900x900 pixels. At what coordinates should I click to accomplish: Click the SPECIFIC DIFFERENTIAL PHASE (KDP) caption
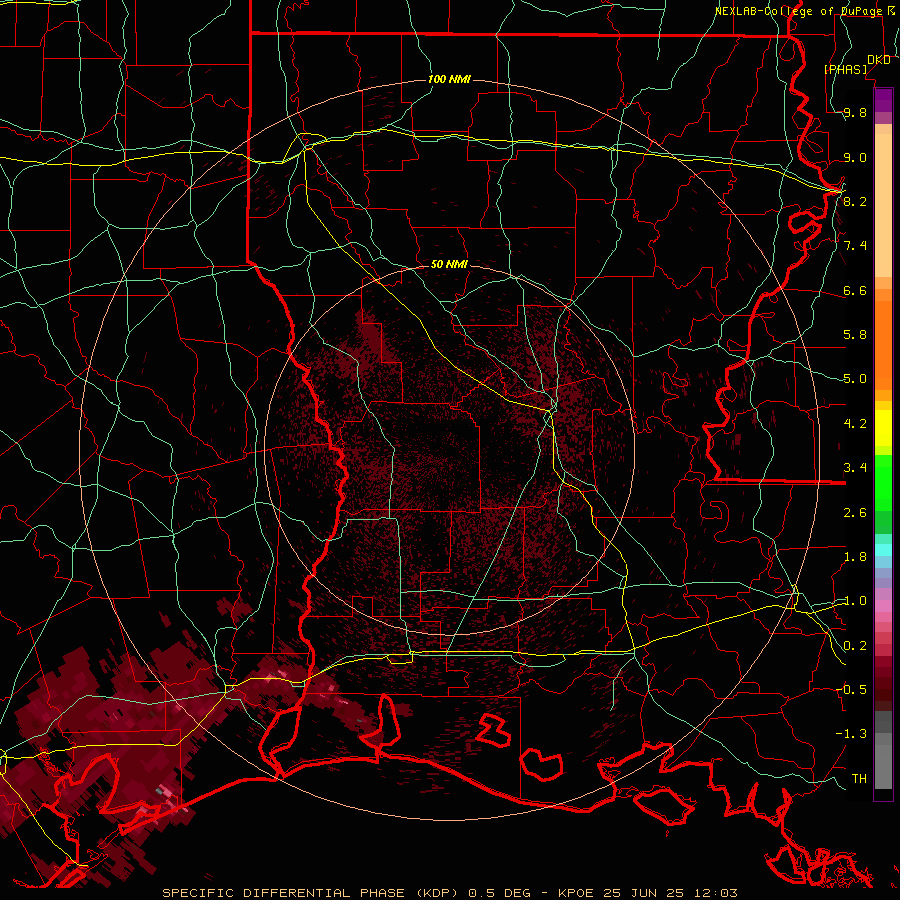[312, 893]
